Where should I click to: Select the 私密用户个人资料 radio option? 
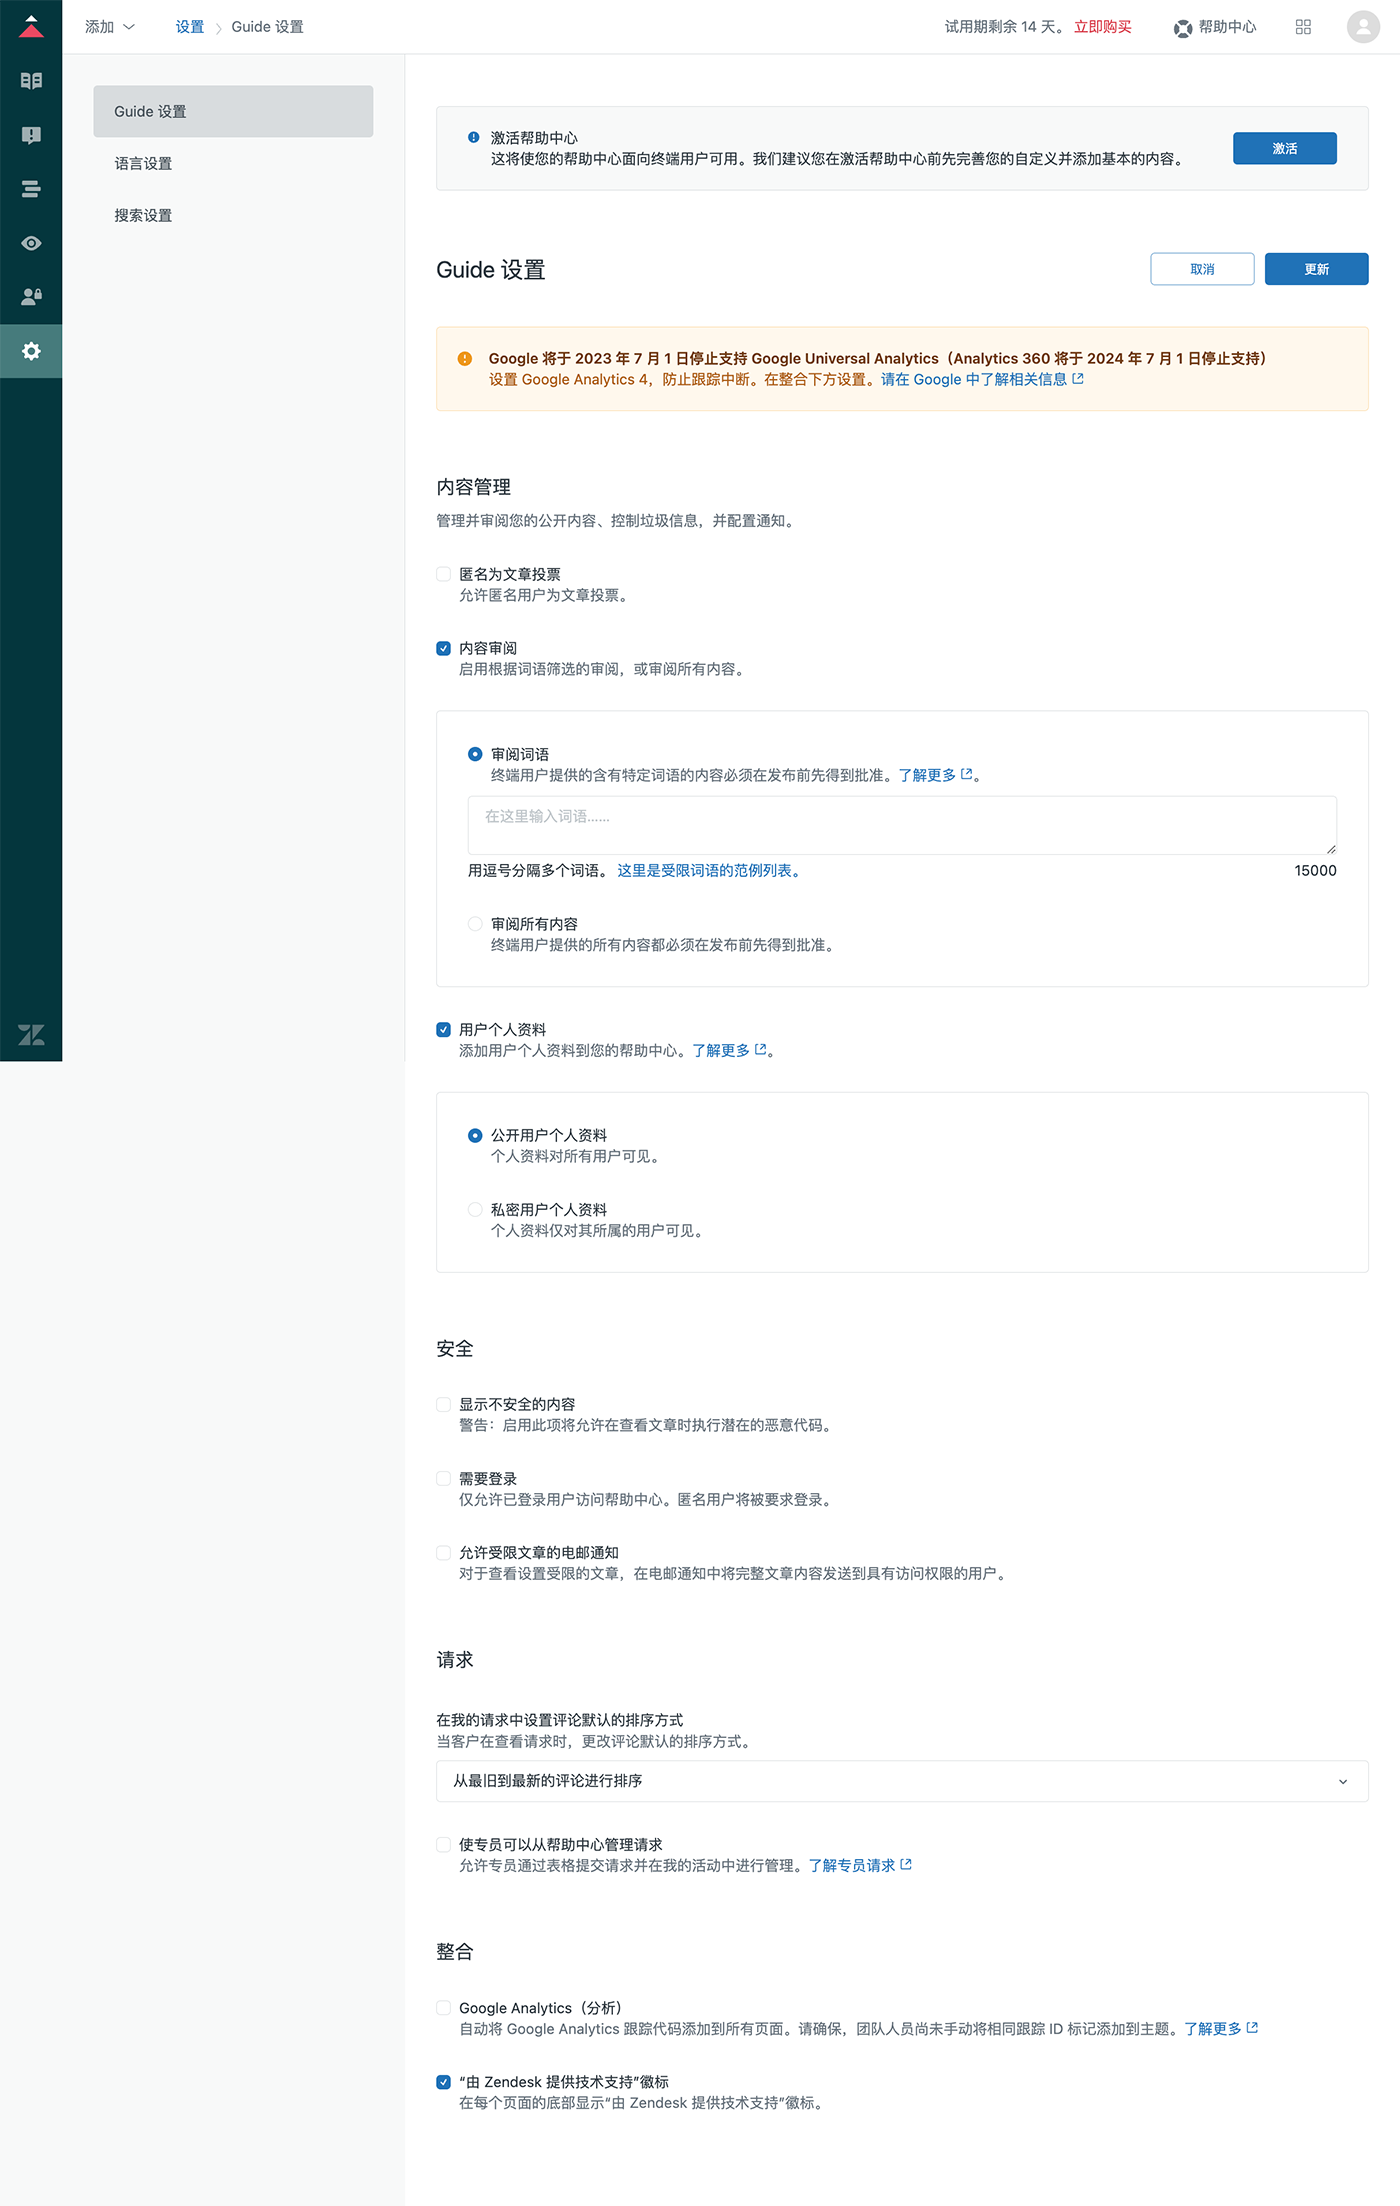click(x=475, y=1209)
